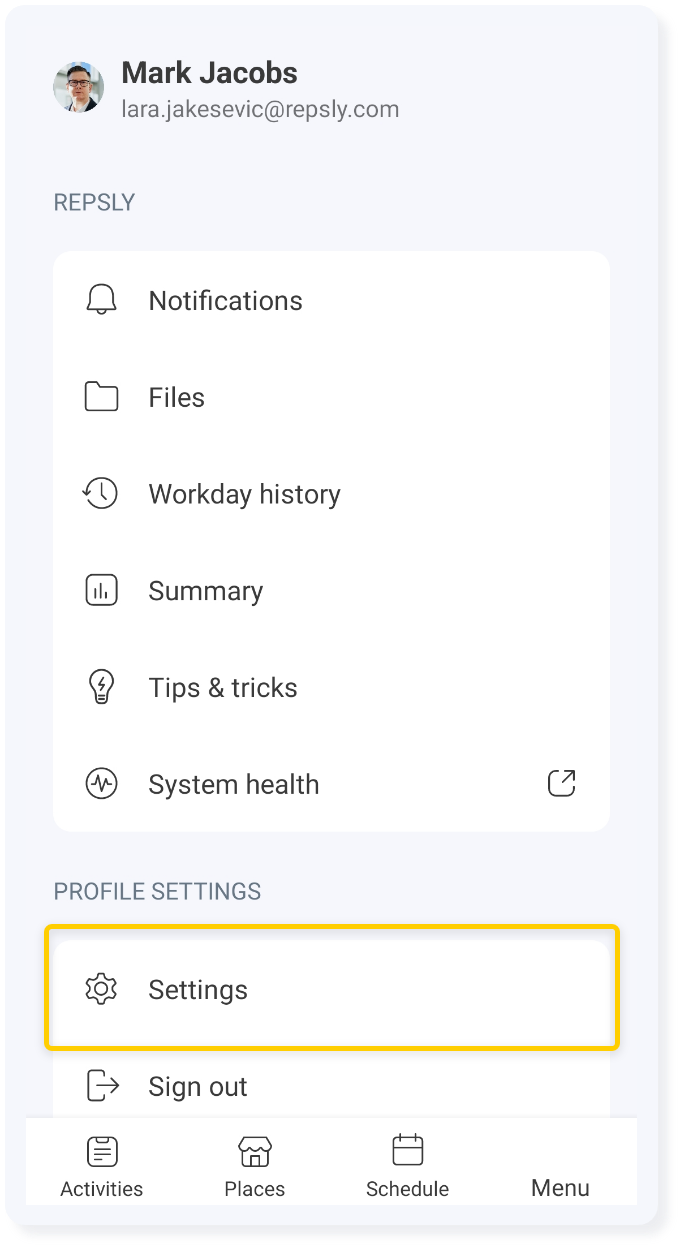This screenshot has width=683, height=1250.
Task: Click the highlighted Settings row
Action: pyautogui.click(x=332, y=988)
